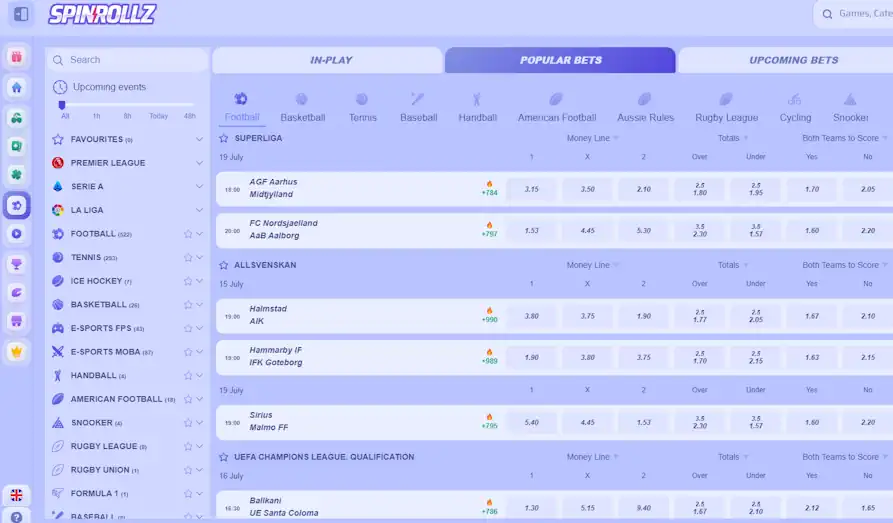Expand the Serie A chevron
Viewport: 893px width, 523px height.
(199, 186)
